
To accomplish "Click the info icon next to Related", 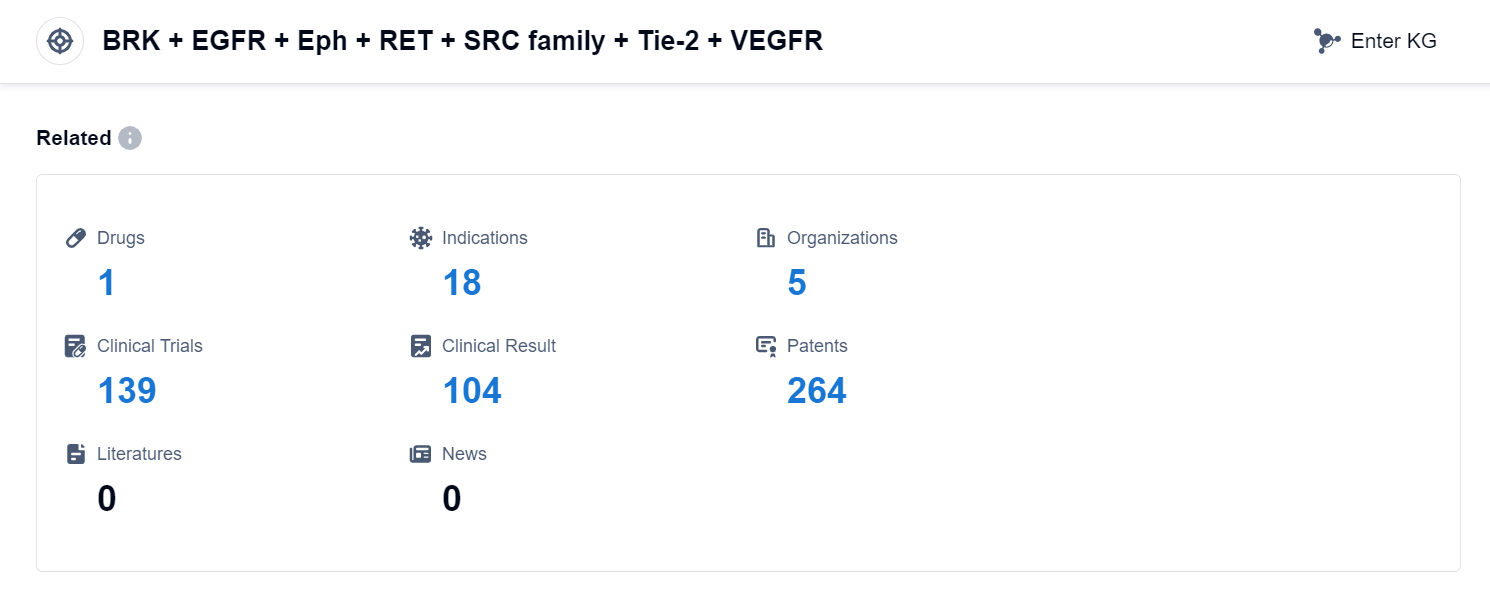I will point(130,138).
